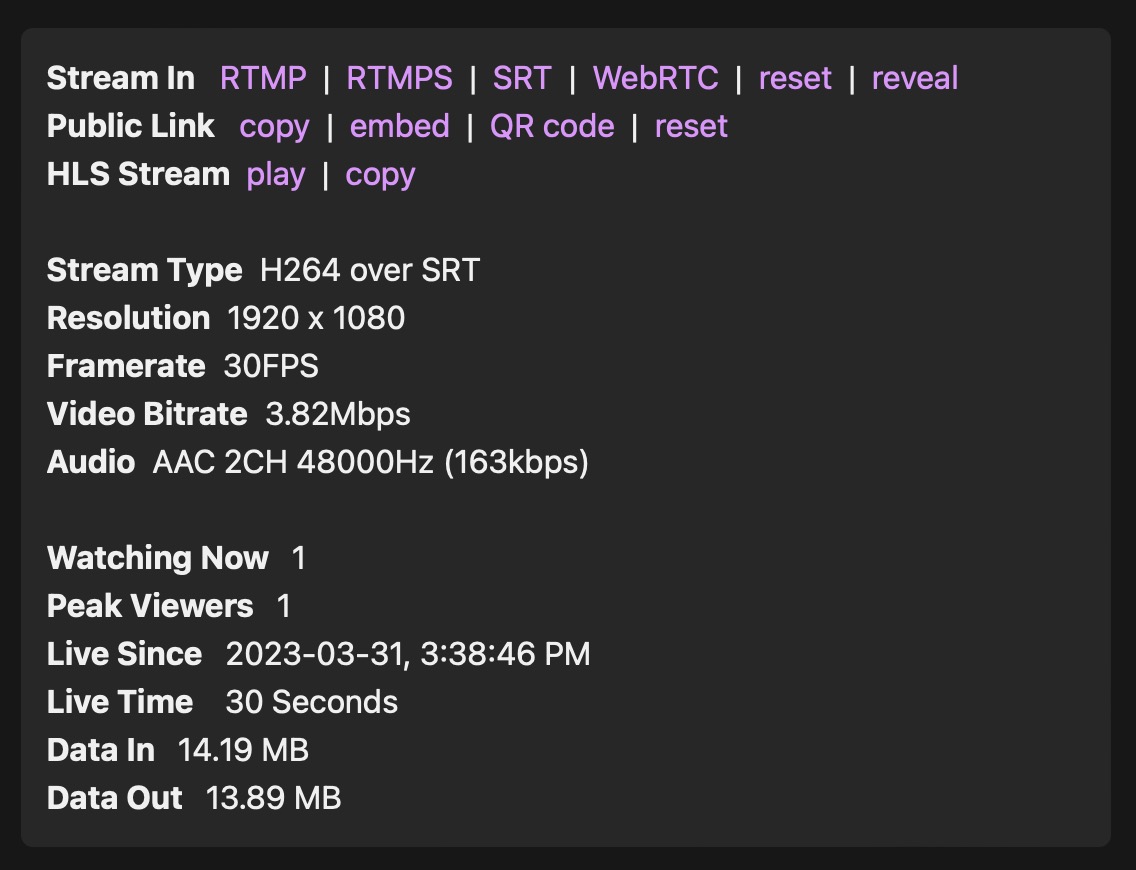Image resolution: width=1136 pixels, height=870 pixels.
Task: Reveal the Stream In details
Action: click(x=914, y=79)
